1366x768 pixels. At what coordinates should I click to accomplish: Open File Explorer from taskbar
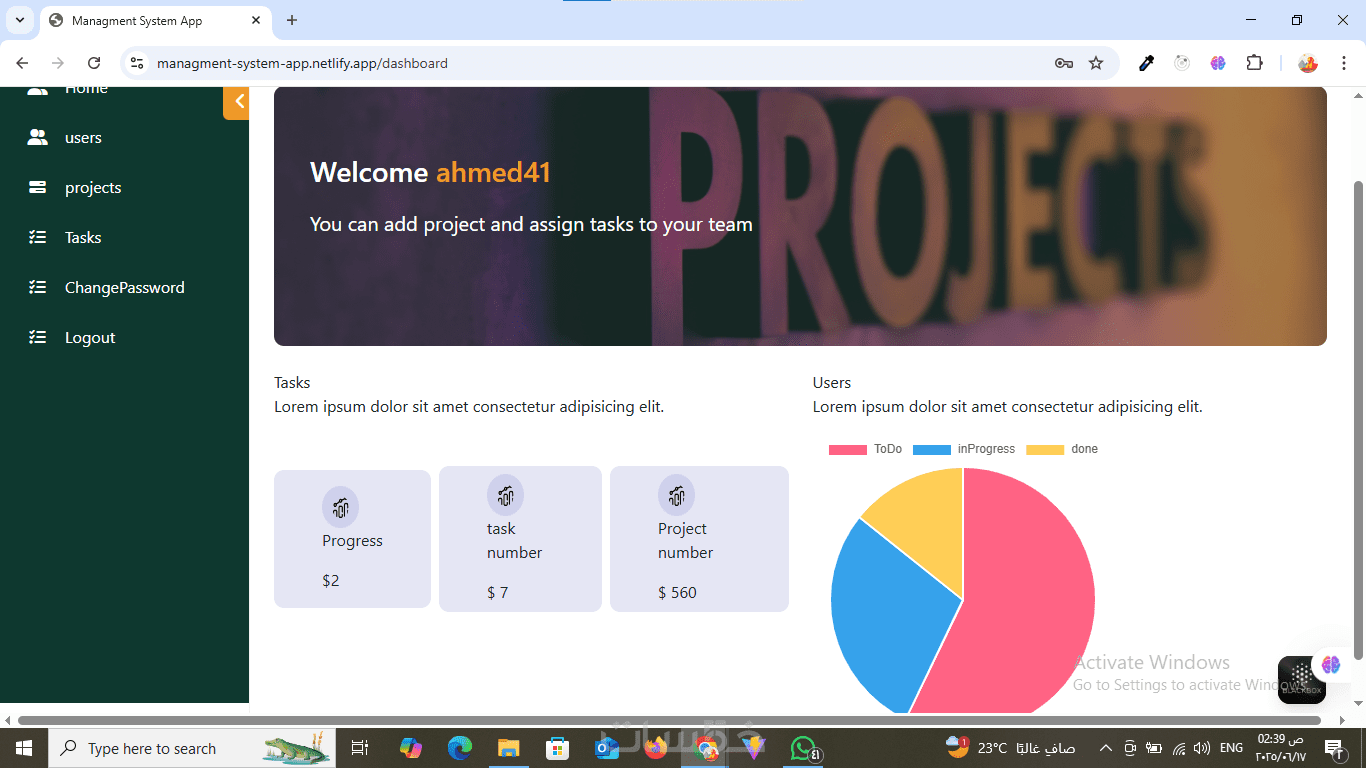(x=509, y=748)
